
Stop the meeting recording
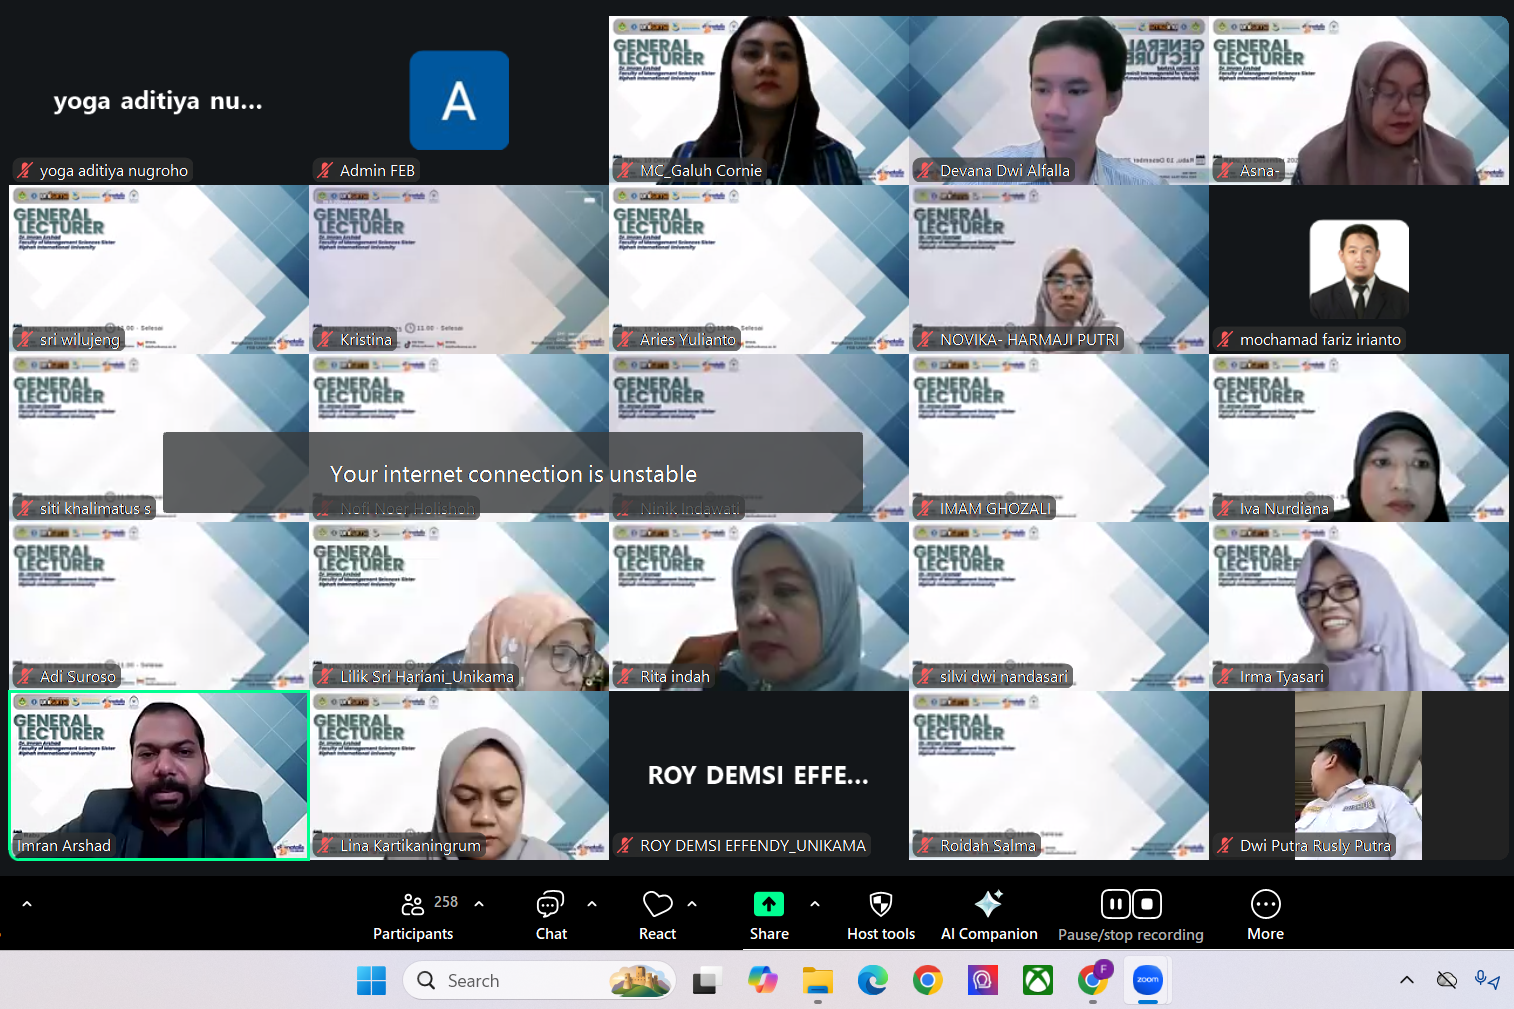coord(1147,904)
